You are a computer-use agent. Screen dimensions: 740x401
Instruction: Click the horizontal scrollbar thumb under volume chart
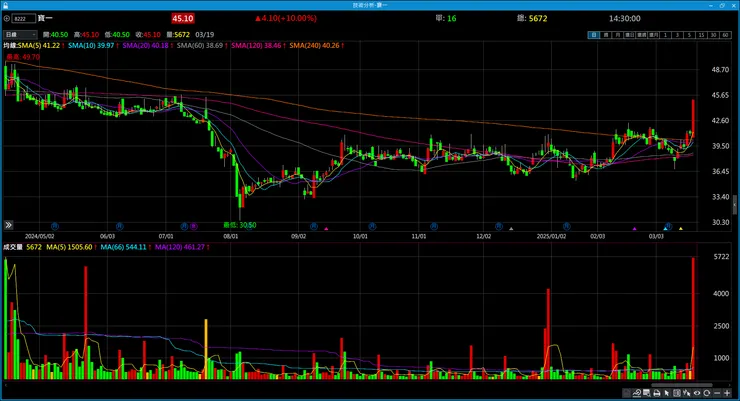[681, 385]
